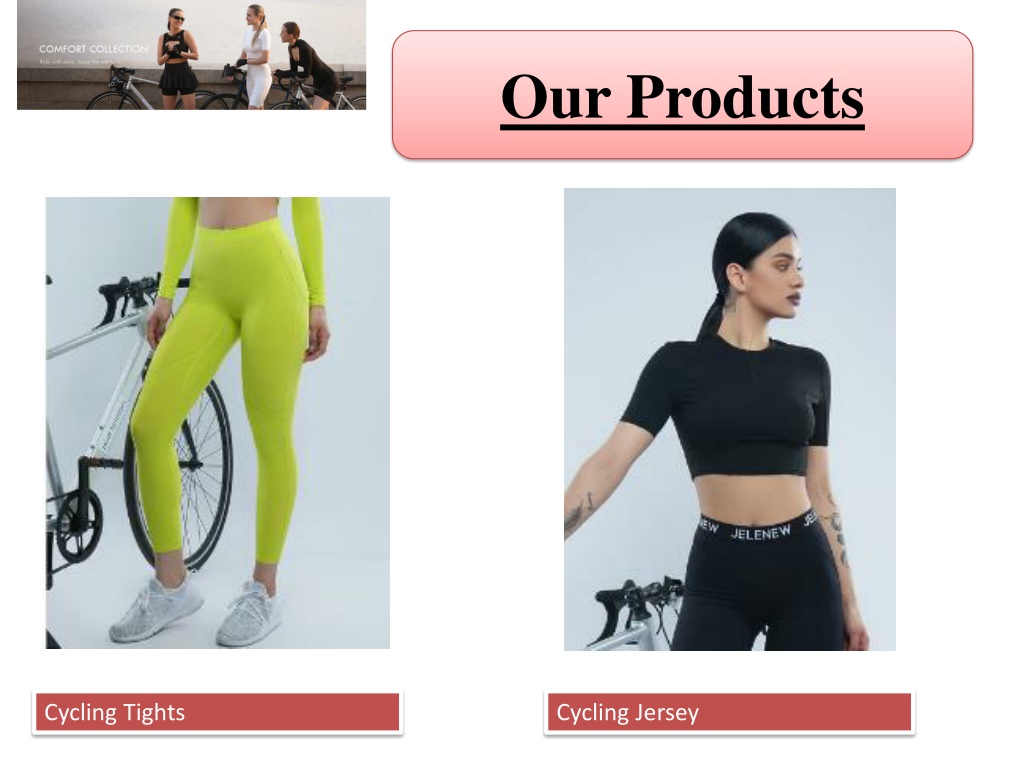The width and height of the screenshot is (1024, 768).
Task: Click the neon yellow long sleeve
Action: [308, 251]
